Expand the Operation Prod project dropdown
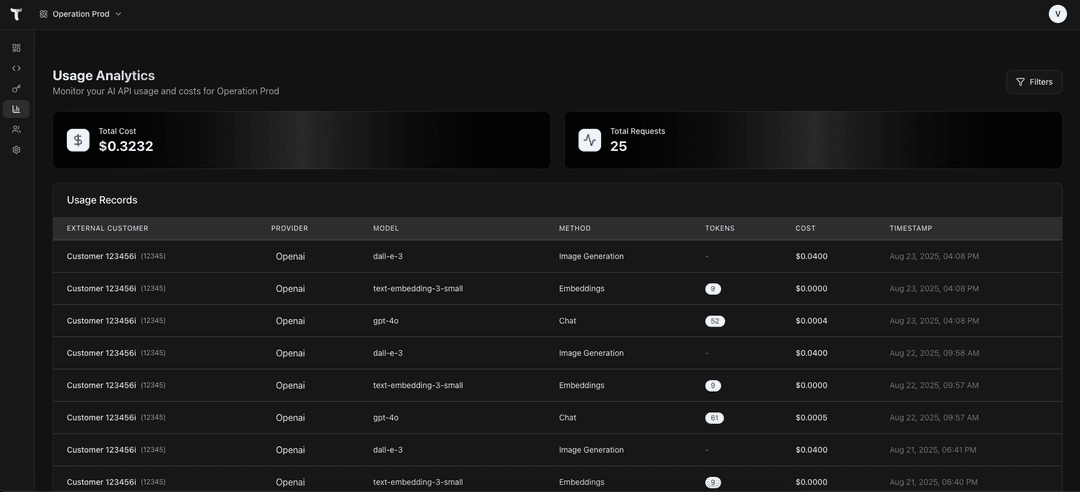The width and height of the screenshot is (1080, 492). (80, 14)
